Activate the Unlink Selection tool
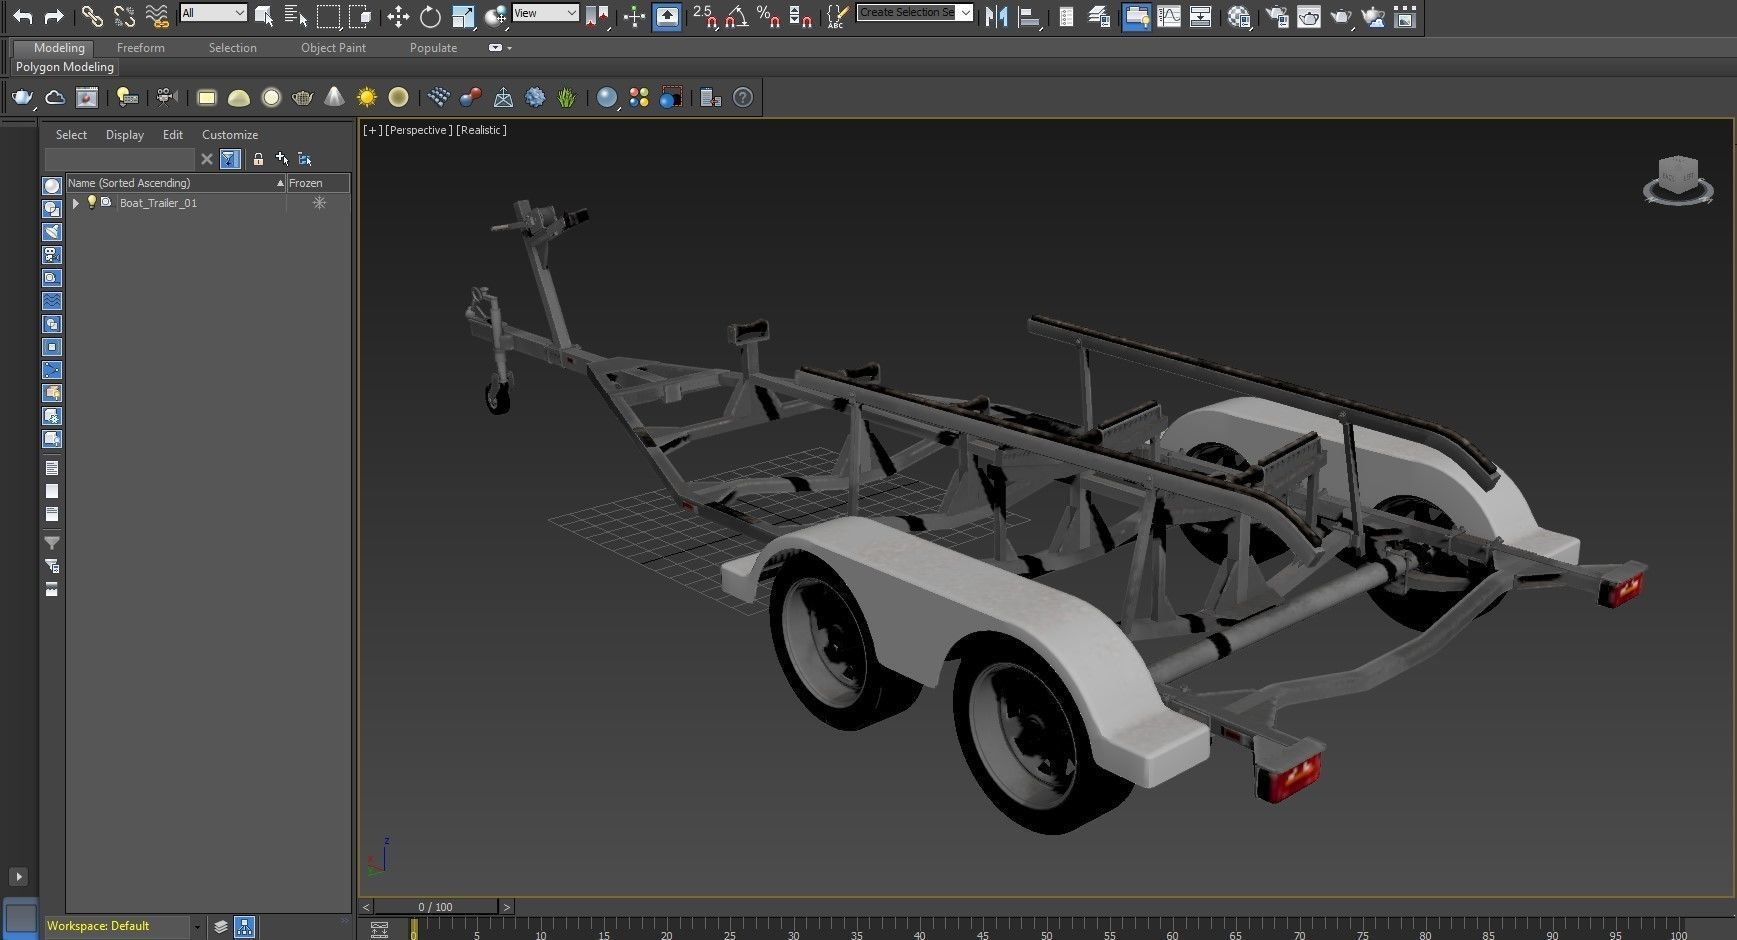Viewport: 1737px width, 940px height. click(x=124, y=16)
